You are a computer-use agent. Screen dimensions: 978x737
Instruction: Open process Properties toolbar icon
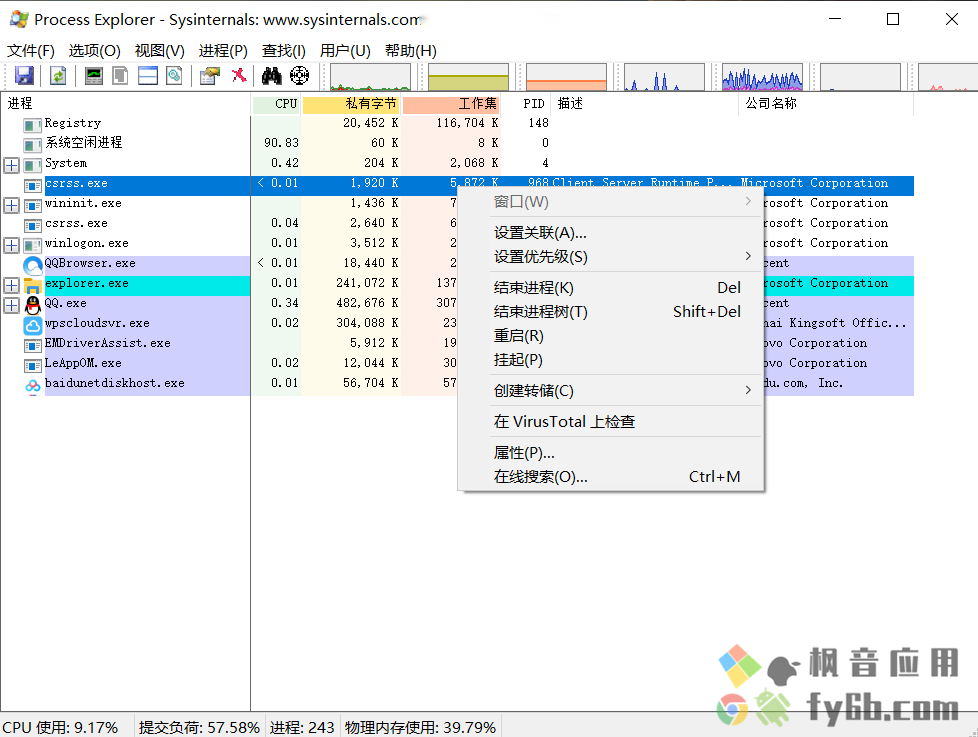point(210,76)
